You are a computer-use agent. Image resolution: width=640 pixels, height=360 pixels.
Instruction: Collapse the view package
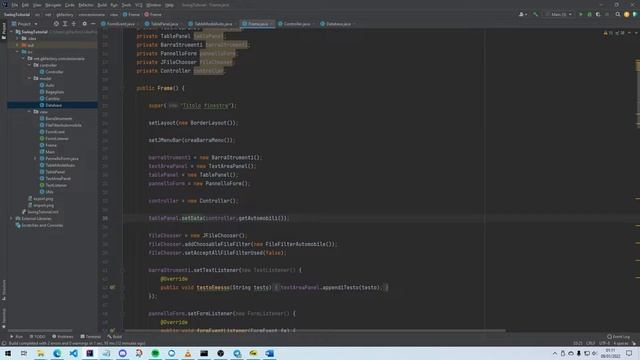pos(29,111)
